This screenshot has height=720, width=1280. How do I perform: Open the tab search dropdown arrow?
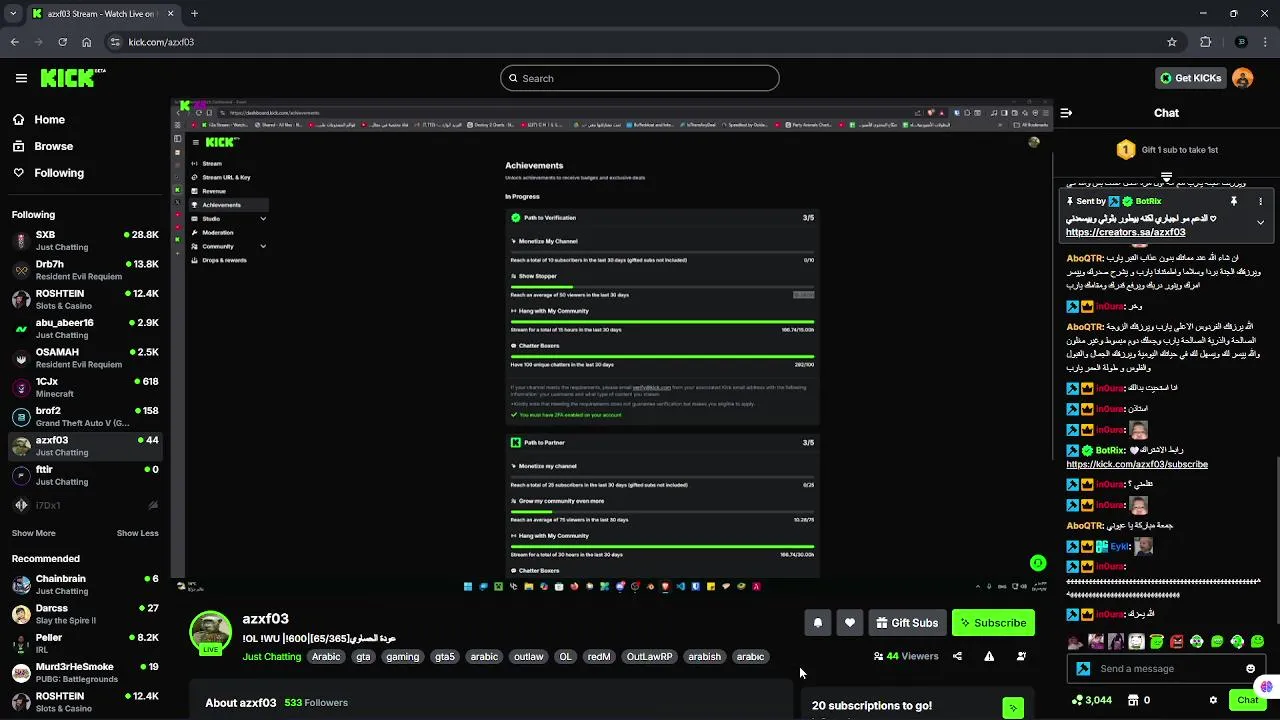click(x=13, y=14)
